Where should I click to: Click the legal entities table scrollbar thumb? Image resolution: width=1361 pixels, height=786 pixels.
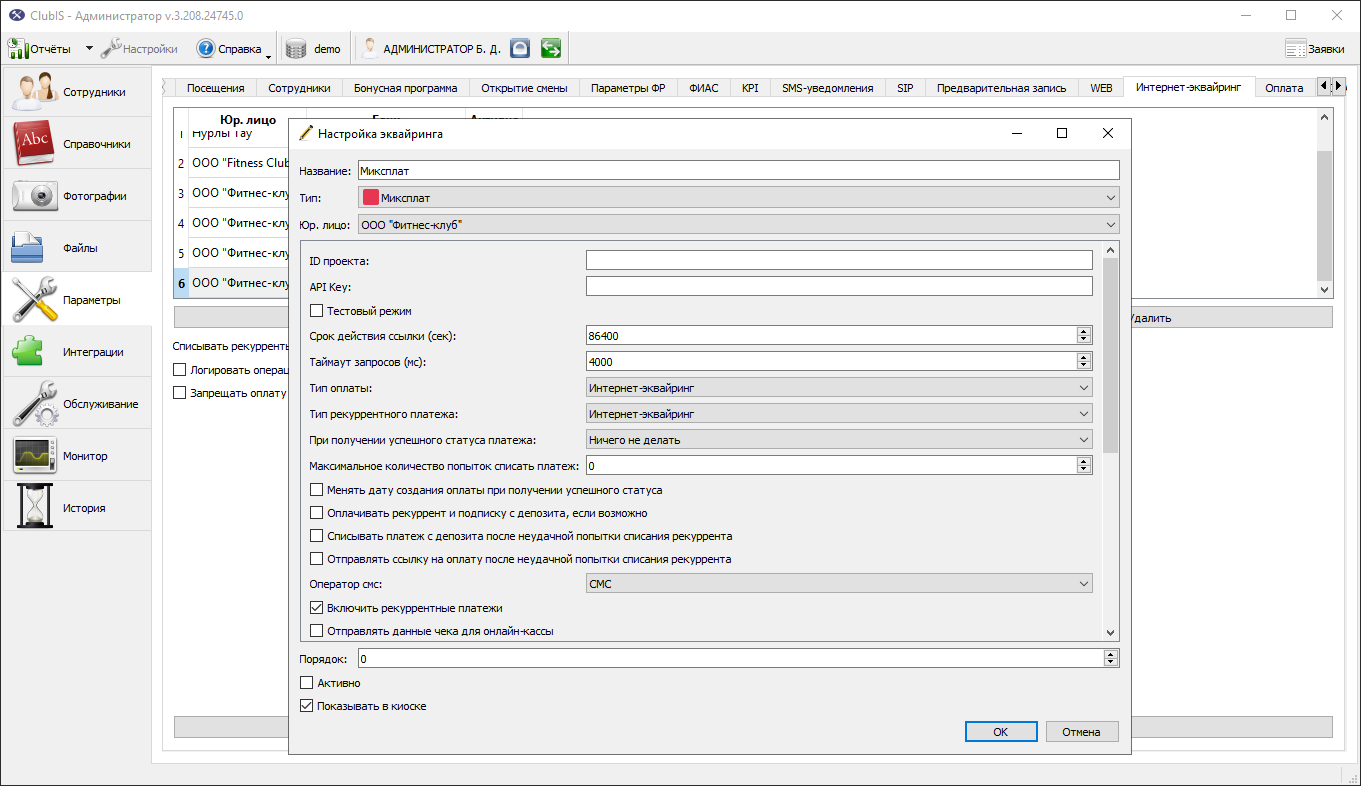pos(1324,215)
